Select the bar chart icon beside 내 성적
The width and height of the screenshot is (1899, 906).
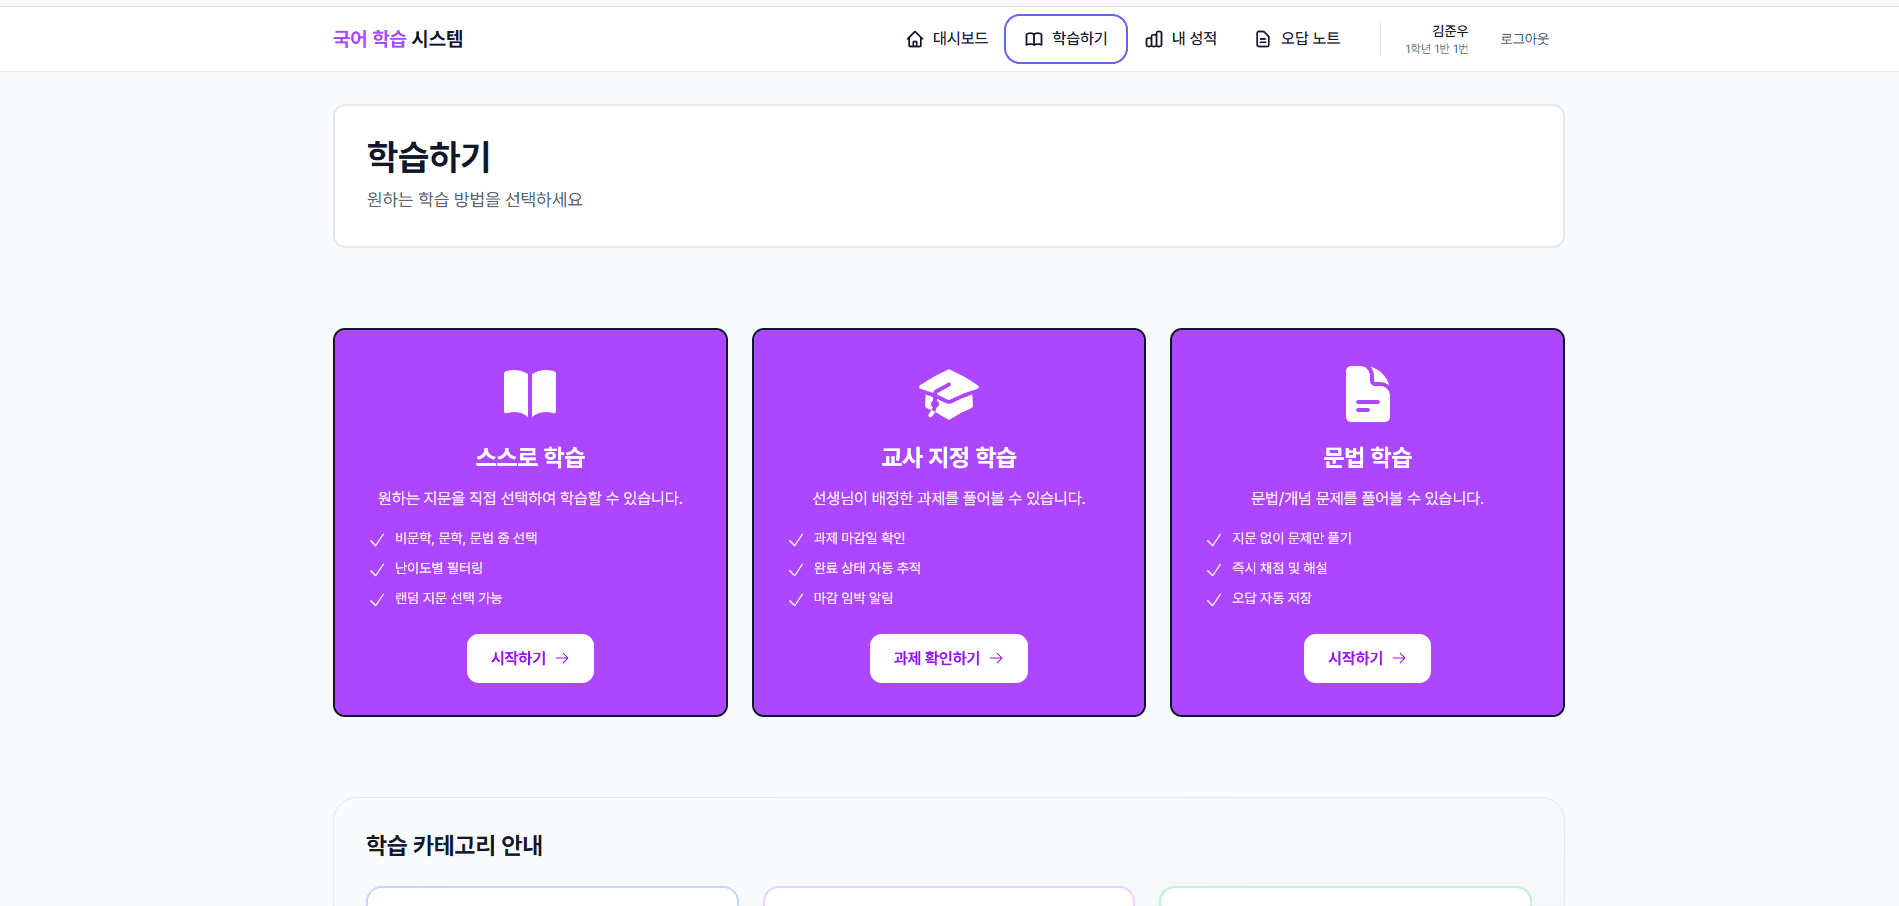tap(1154, 39)
